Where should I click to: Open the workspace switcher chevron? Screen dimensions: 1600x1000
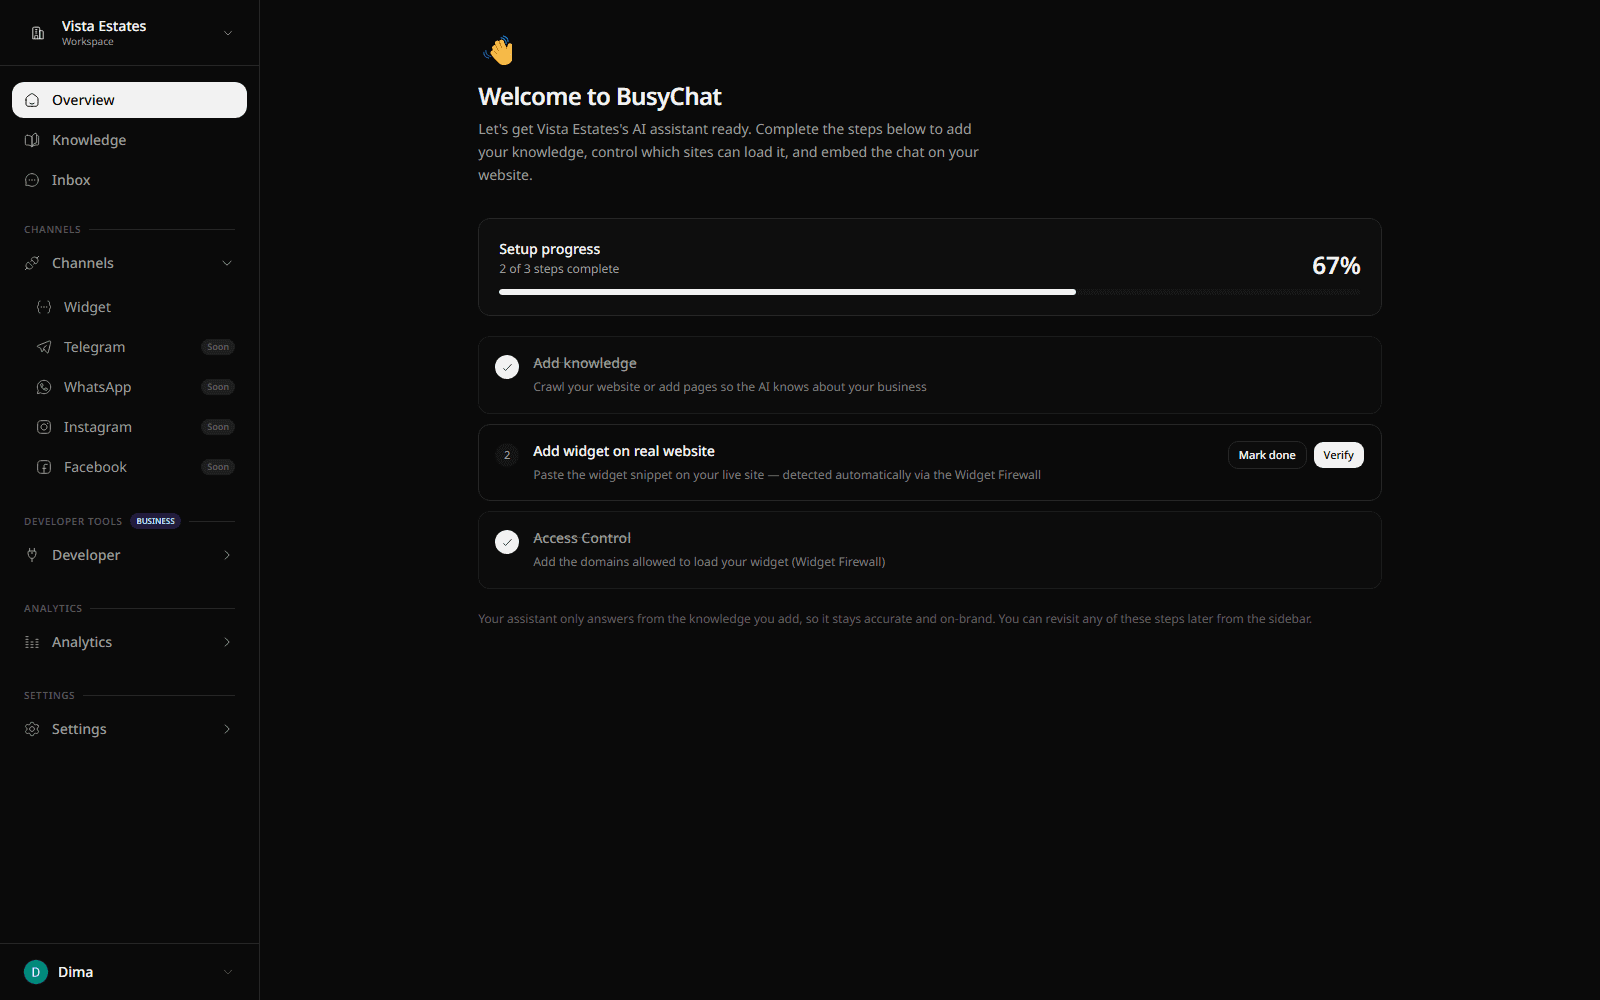pos(228,33)
